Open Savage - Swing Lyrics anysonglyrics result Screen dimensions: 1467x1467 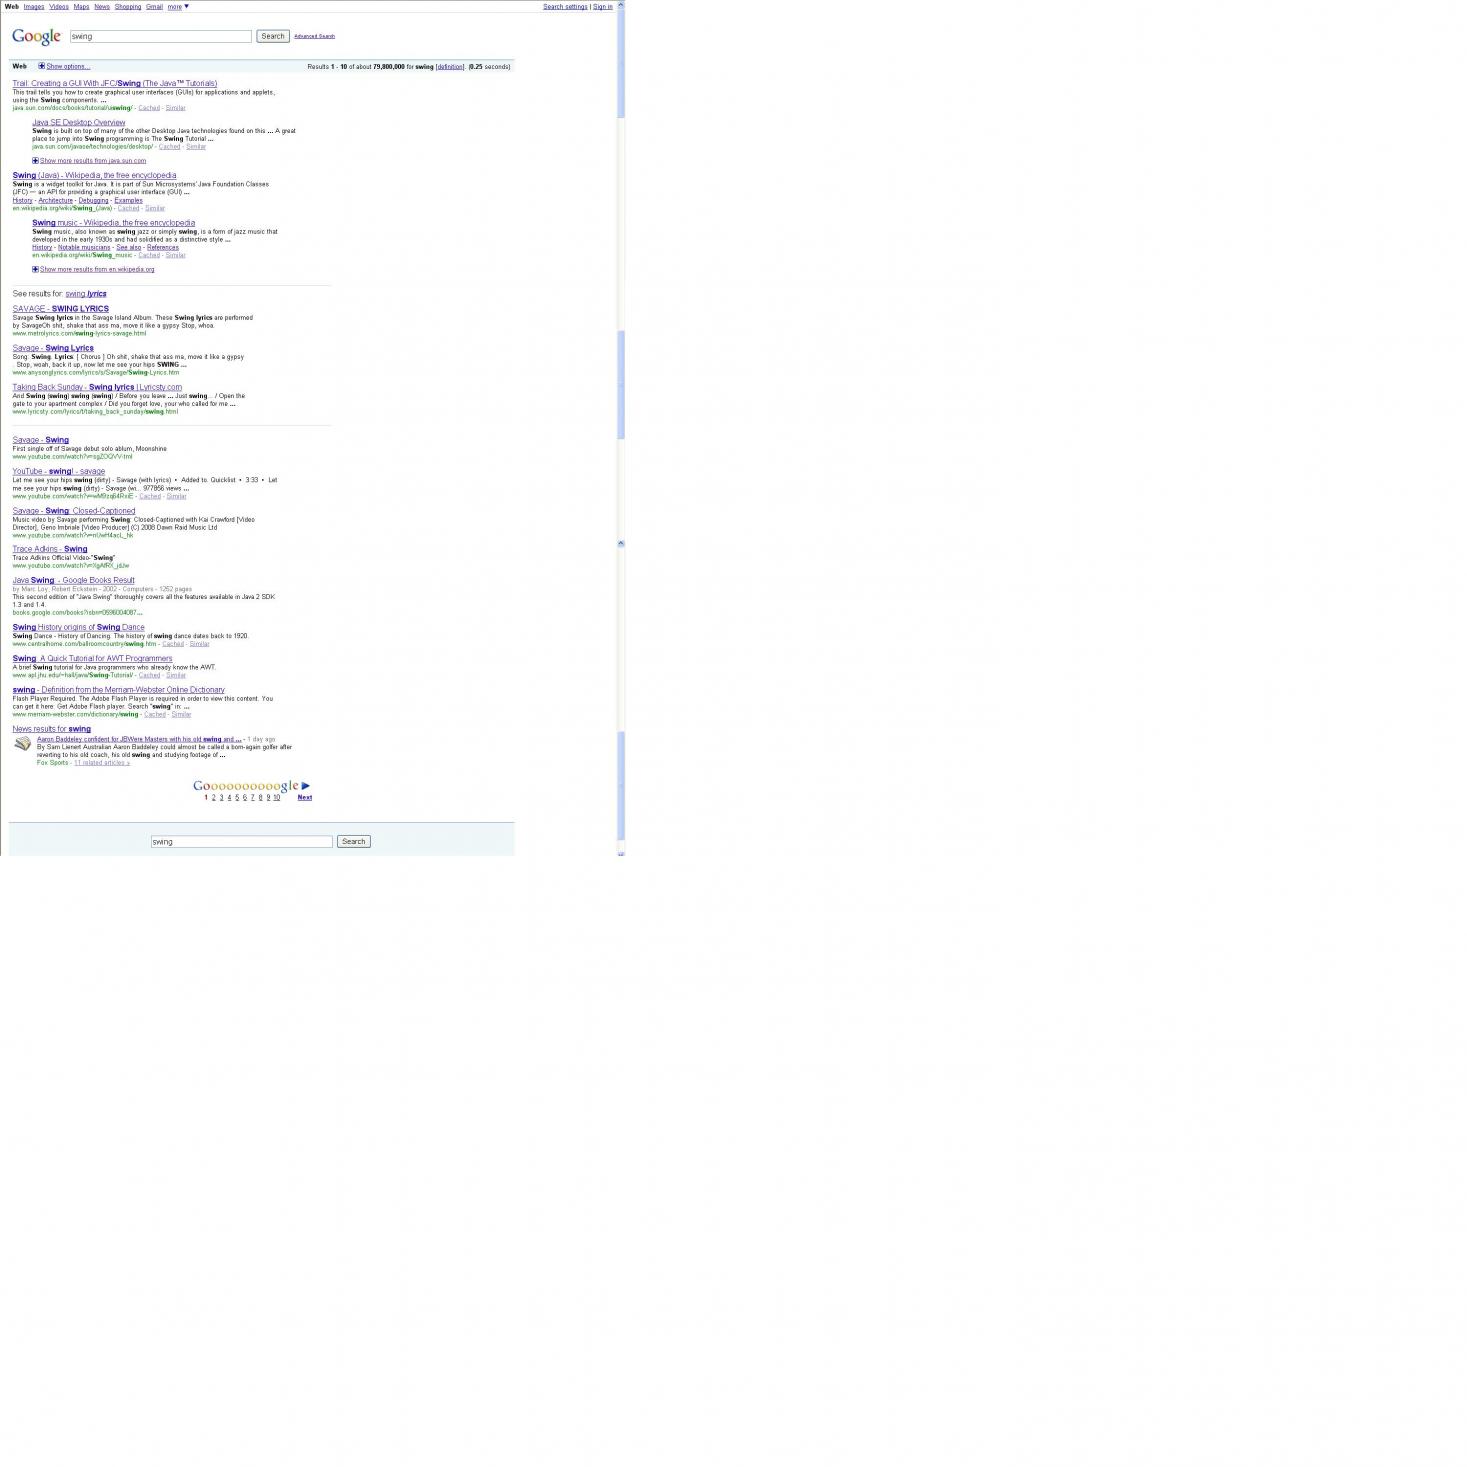pyautogui.click(x=53, y=348)
